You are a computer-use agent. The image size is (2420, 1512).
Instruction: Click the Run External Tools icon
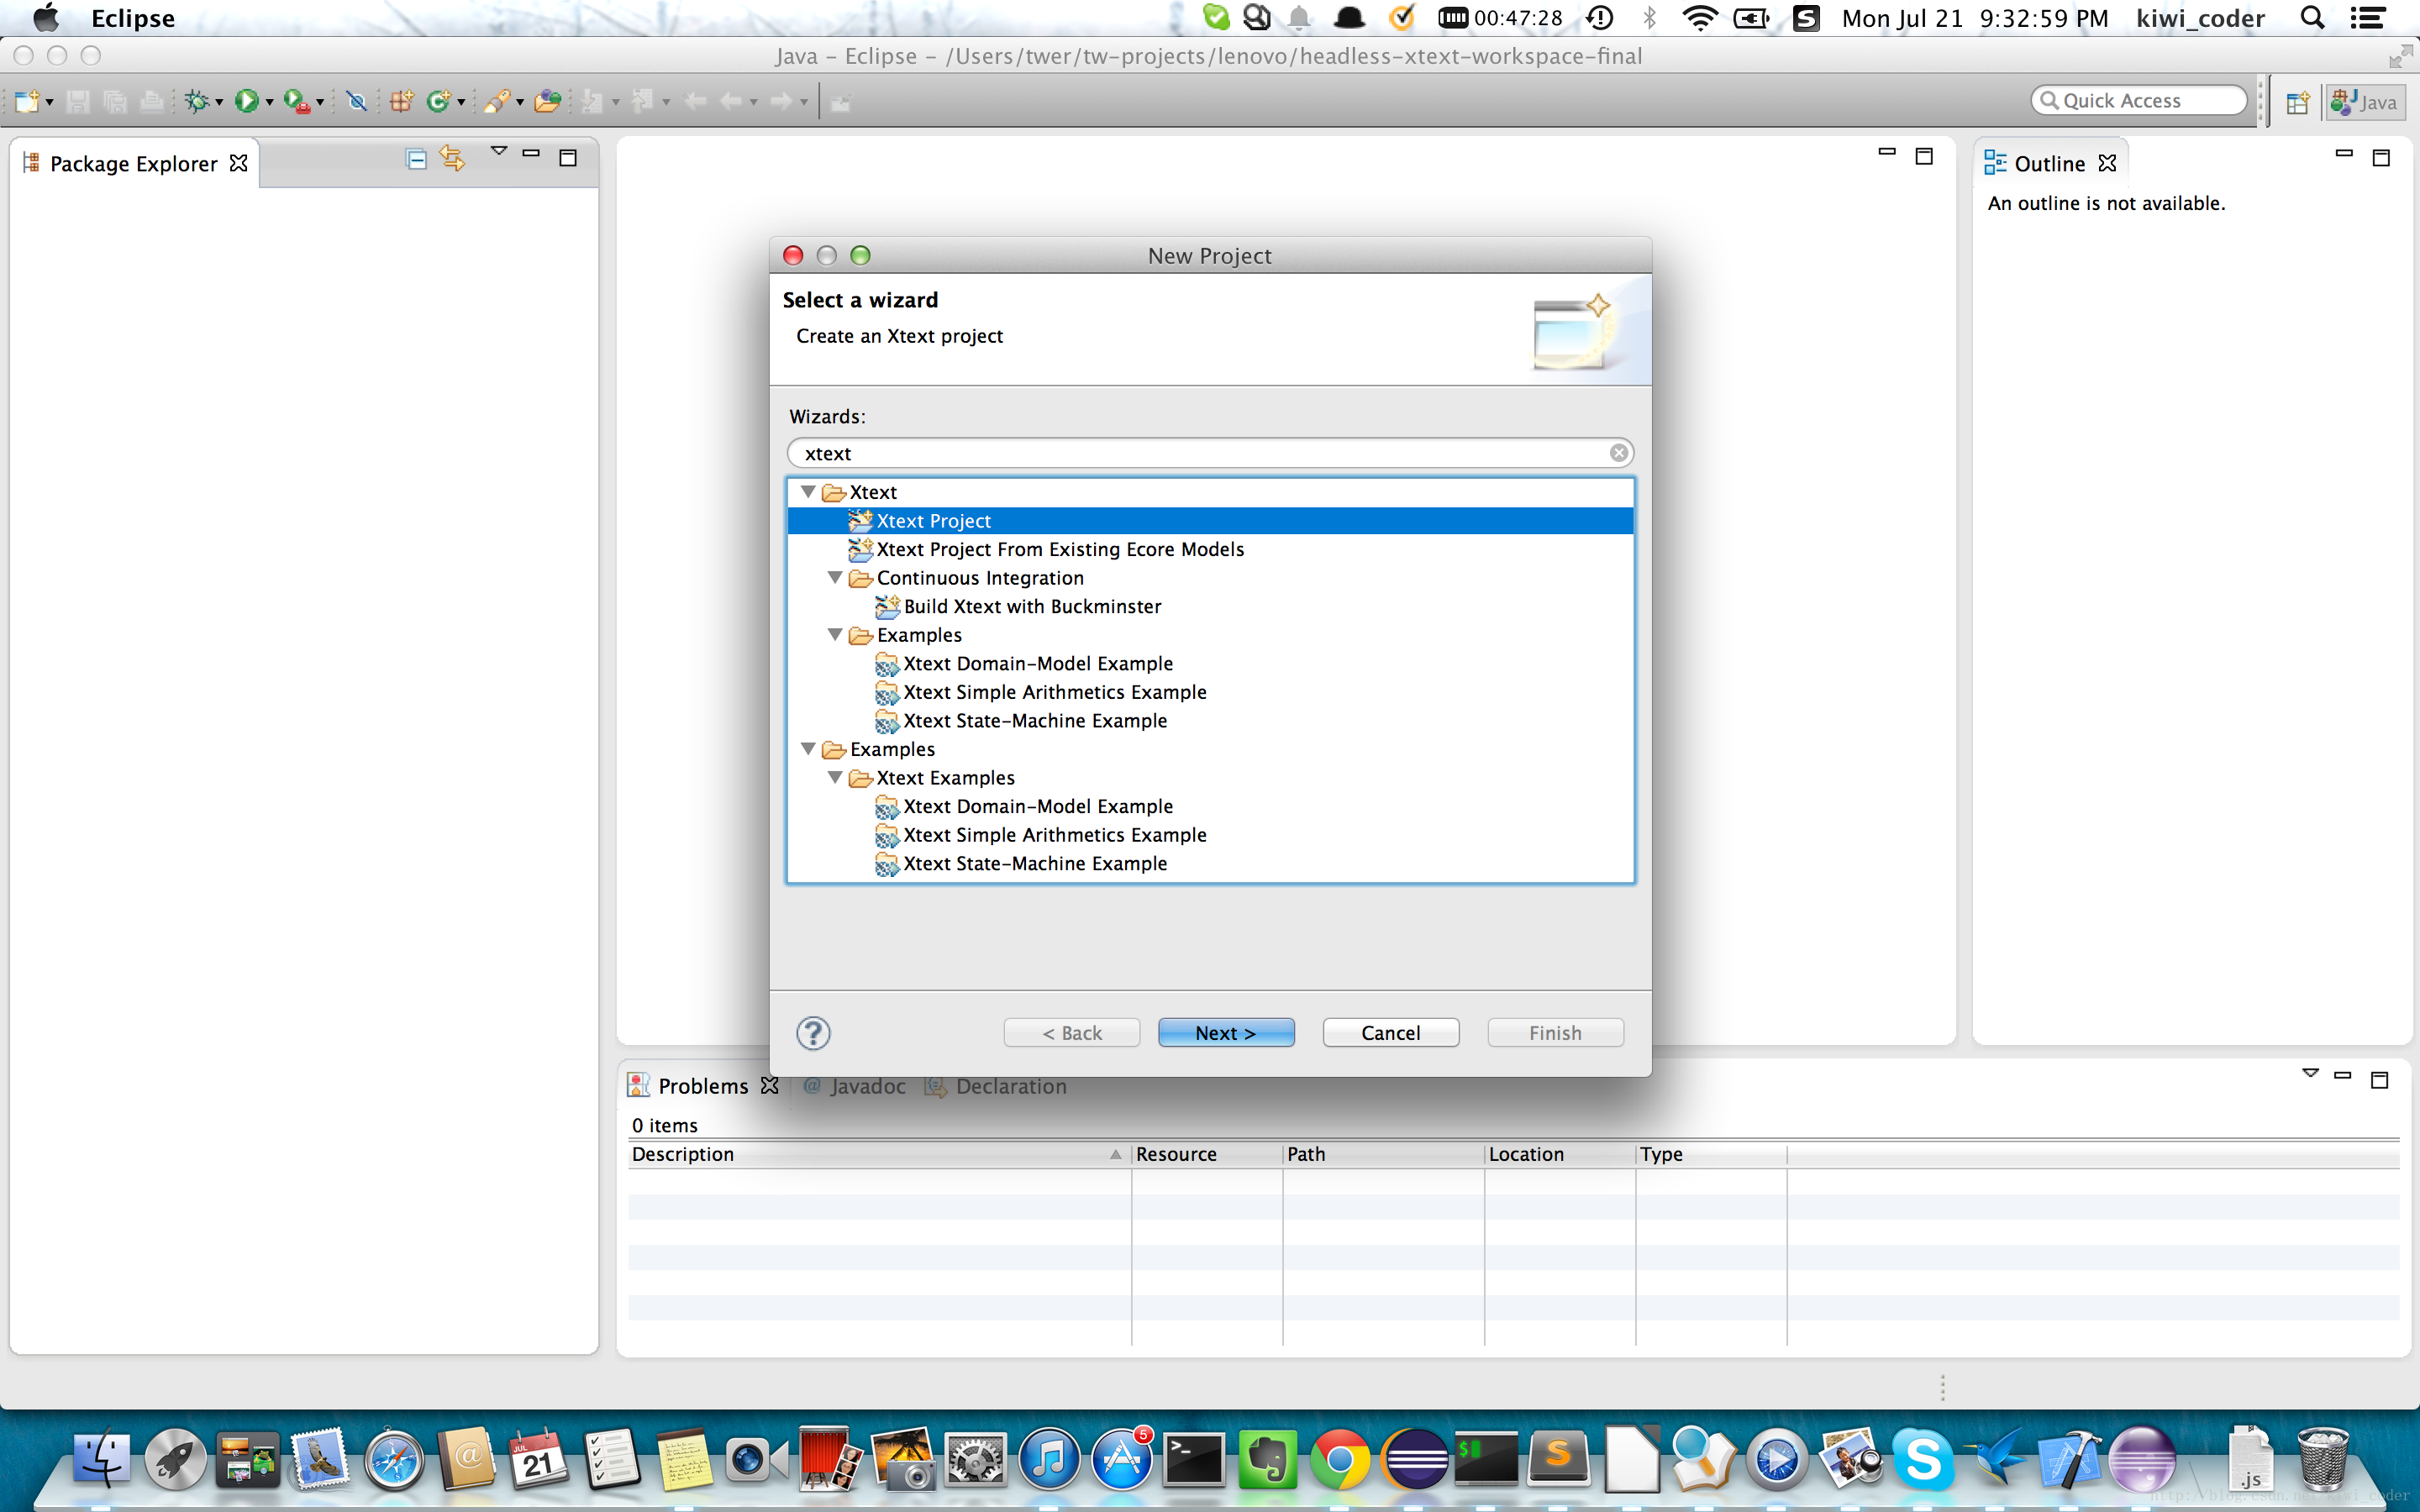[x=296, y=101]
